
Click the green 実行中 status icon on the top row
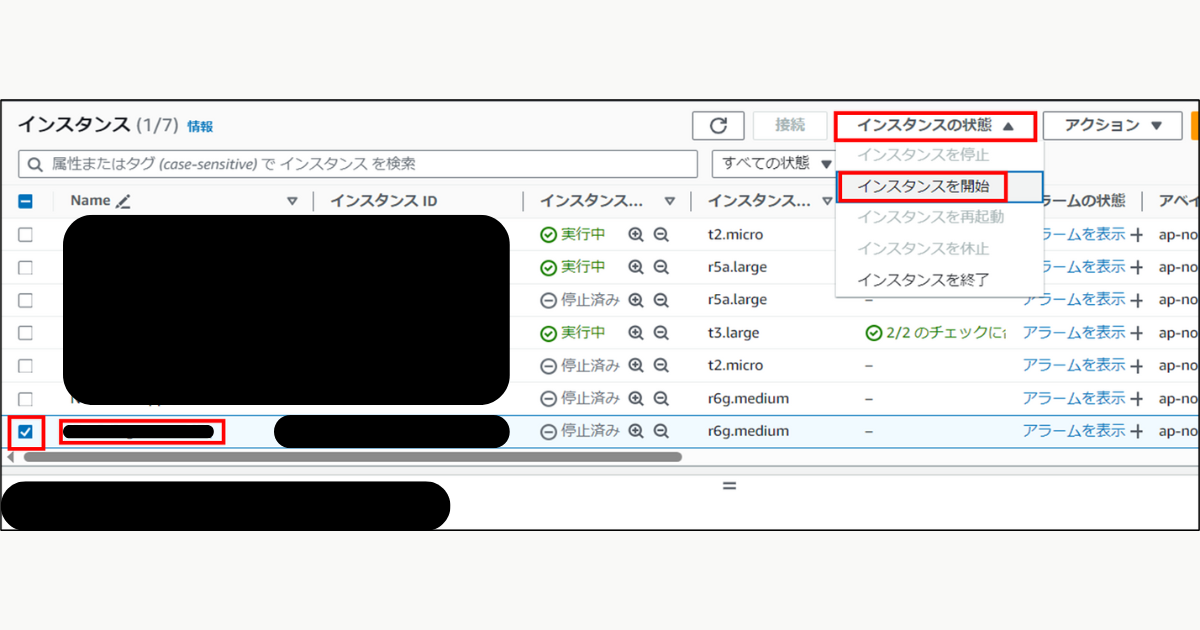(x=548, y=233)
